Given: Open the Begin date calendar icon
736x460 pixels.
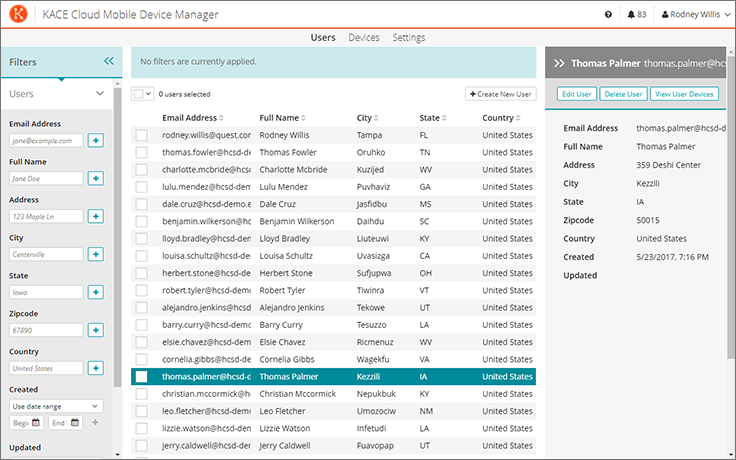Looking at the screenshot, I should click(x=37, y=423).
